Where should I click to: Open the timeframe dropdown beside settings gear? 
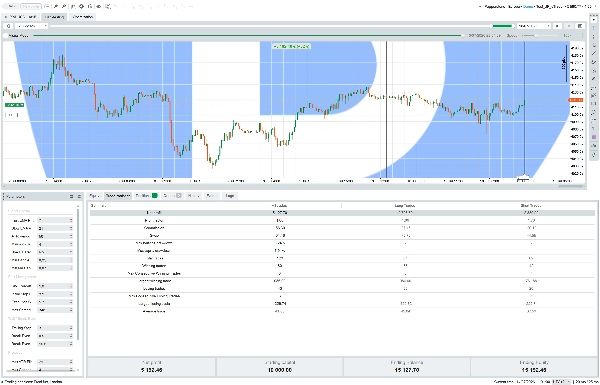click(31, 26)
